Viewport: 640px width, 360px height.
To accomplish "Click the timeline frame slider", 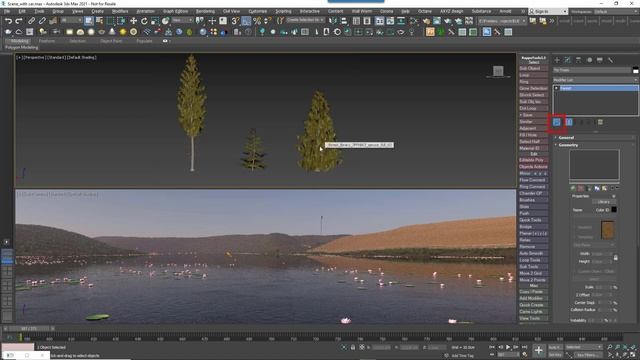I will [29, 329].
